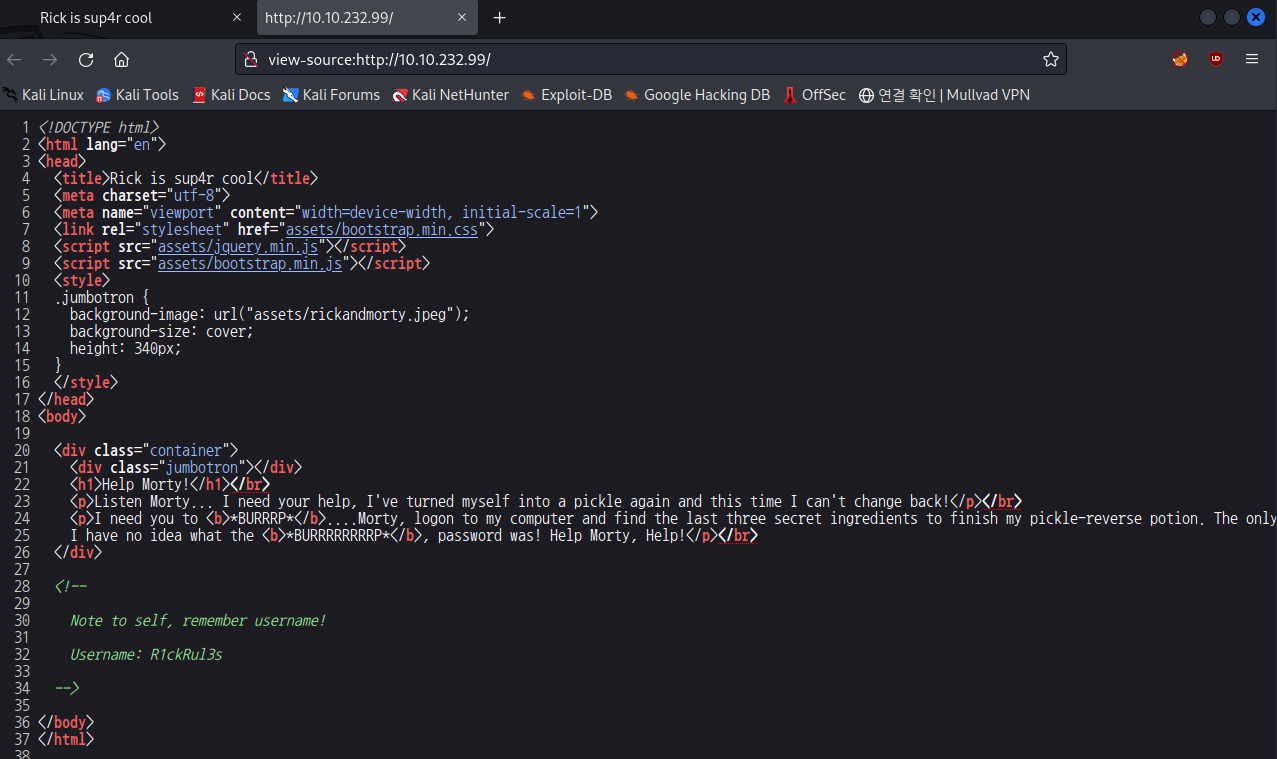
Task: Click the 'Note to self, remember username!' comment
Action: click(198, 620)
